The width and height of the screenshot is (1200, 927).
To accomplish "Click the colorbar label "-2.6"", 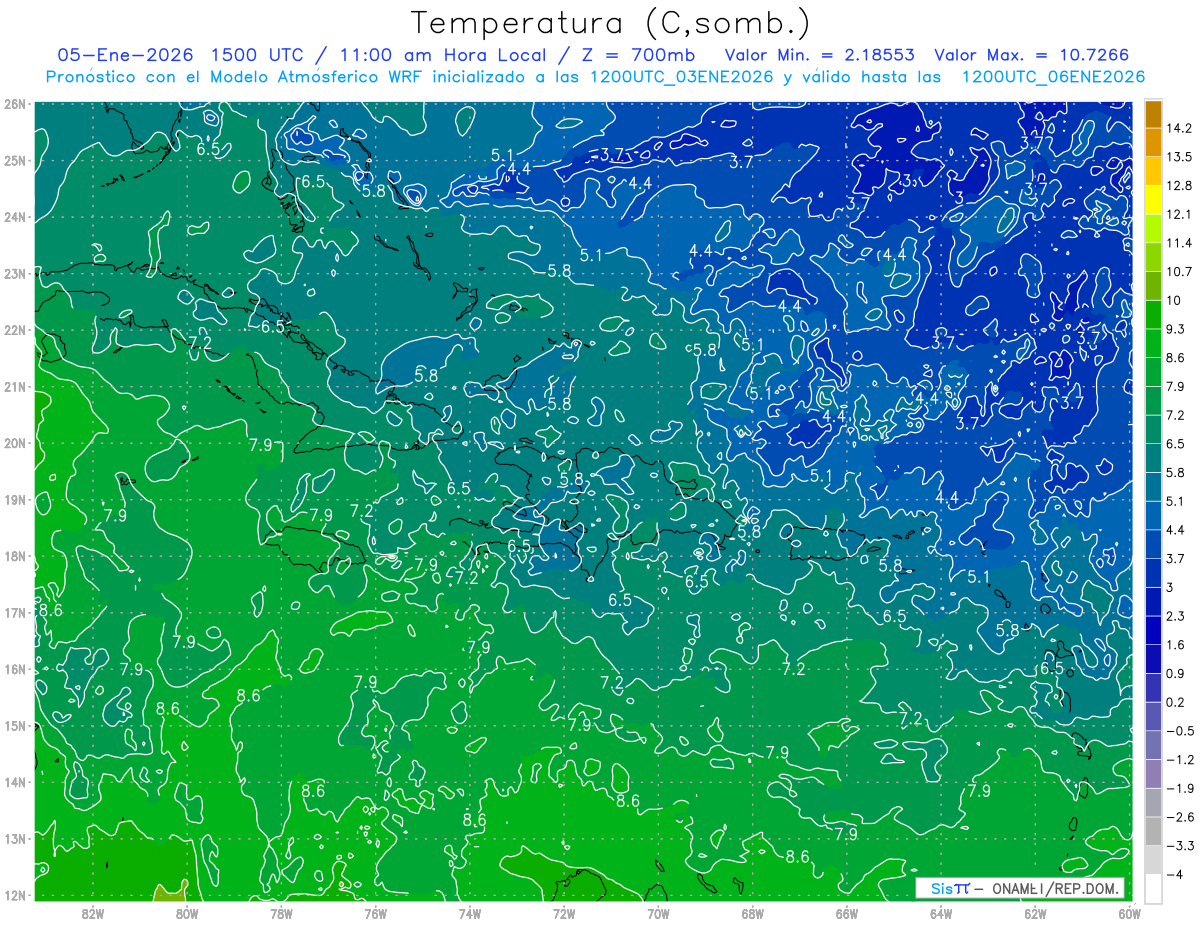I will (1180, 817).
